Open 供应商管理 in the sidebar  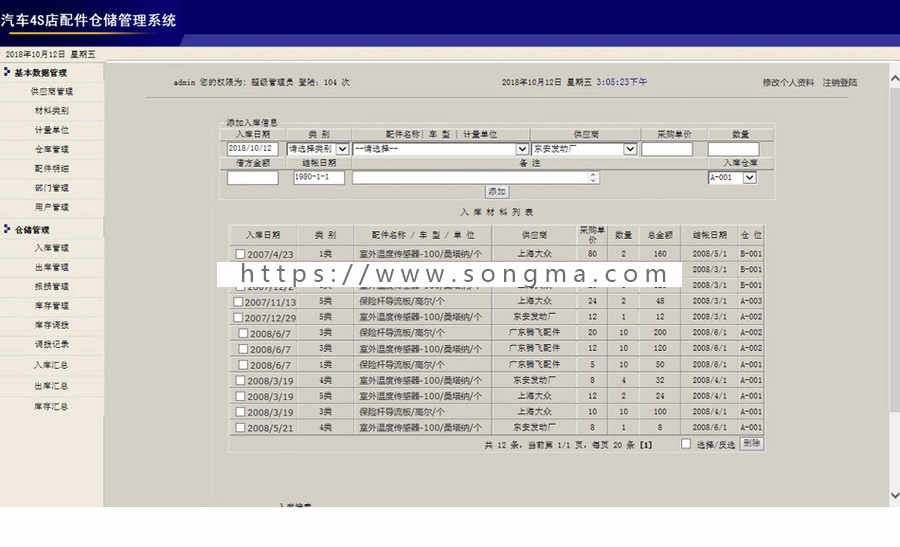click(52, 91)
